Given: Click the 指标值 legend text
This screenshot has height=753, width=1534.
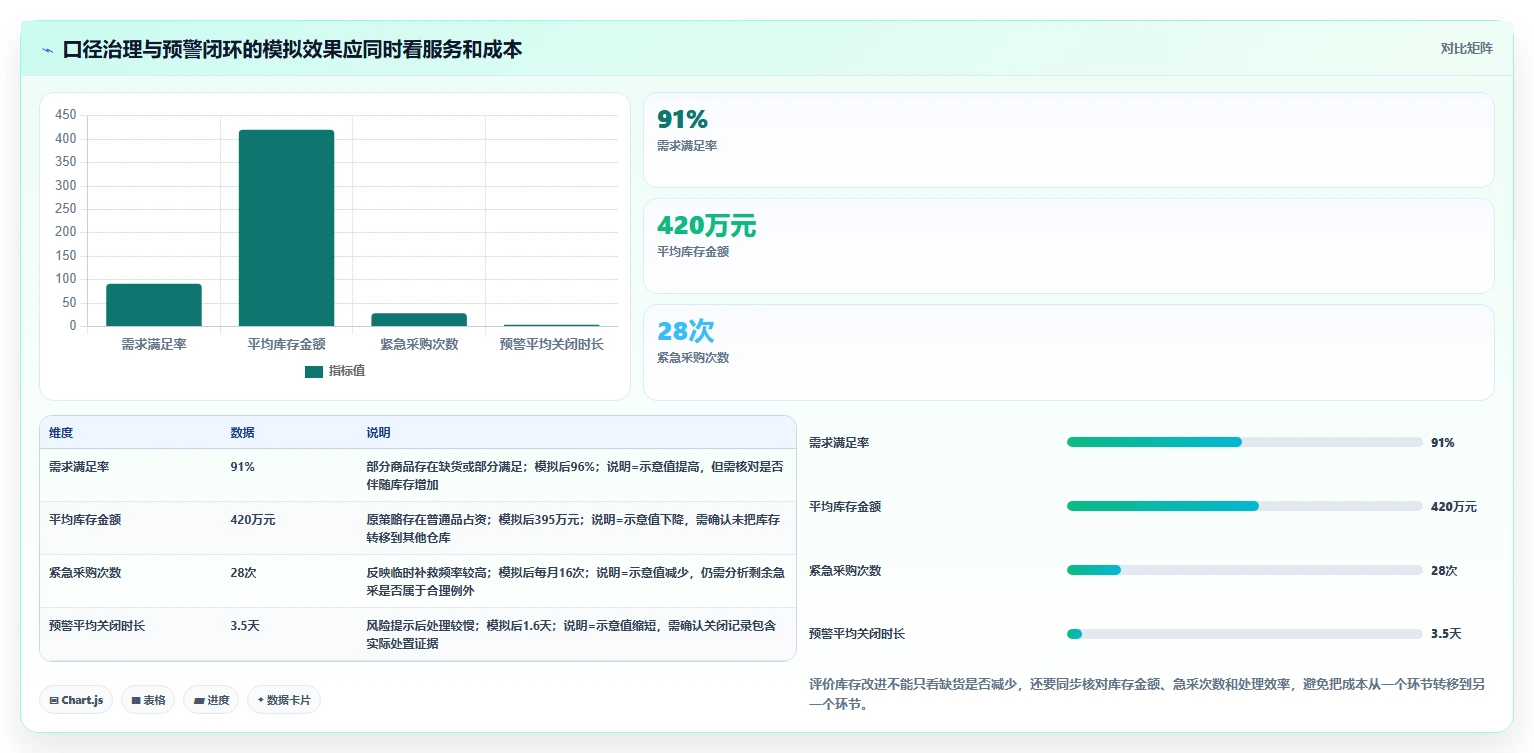Looking at the screenshot, I should (347, 371).
